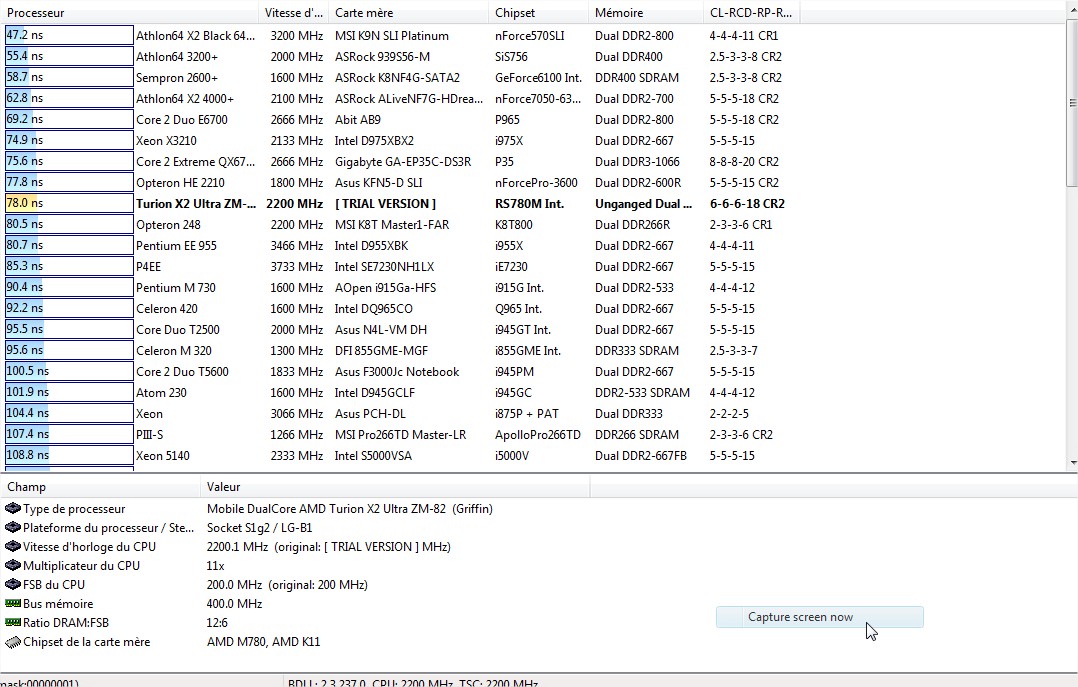This screenshot has width=1078, height=687.
Task: Click the 3733 MHz speed cell
Action: 297,266
